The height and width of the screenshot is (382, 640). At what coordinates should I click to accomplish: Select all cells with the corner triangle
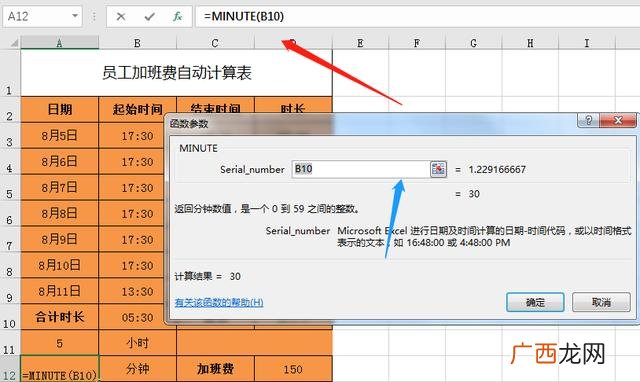pyautogui.click(x=14, y=42)
